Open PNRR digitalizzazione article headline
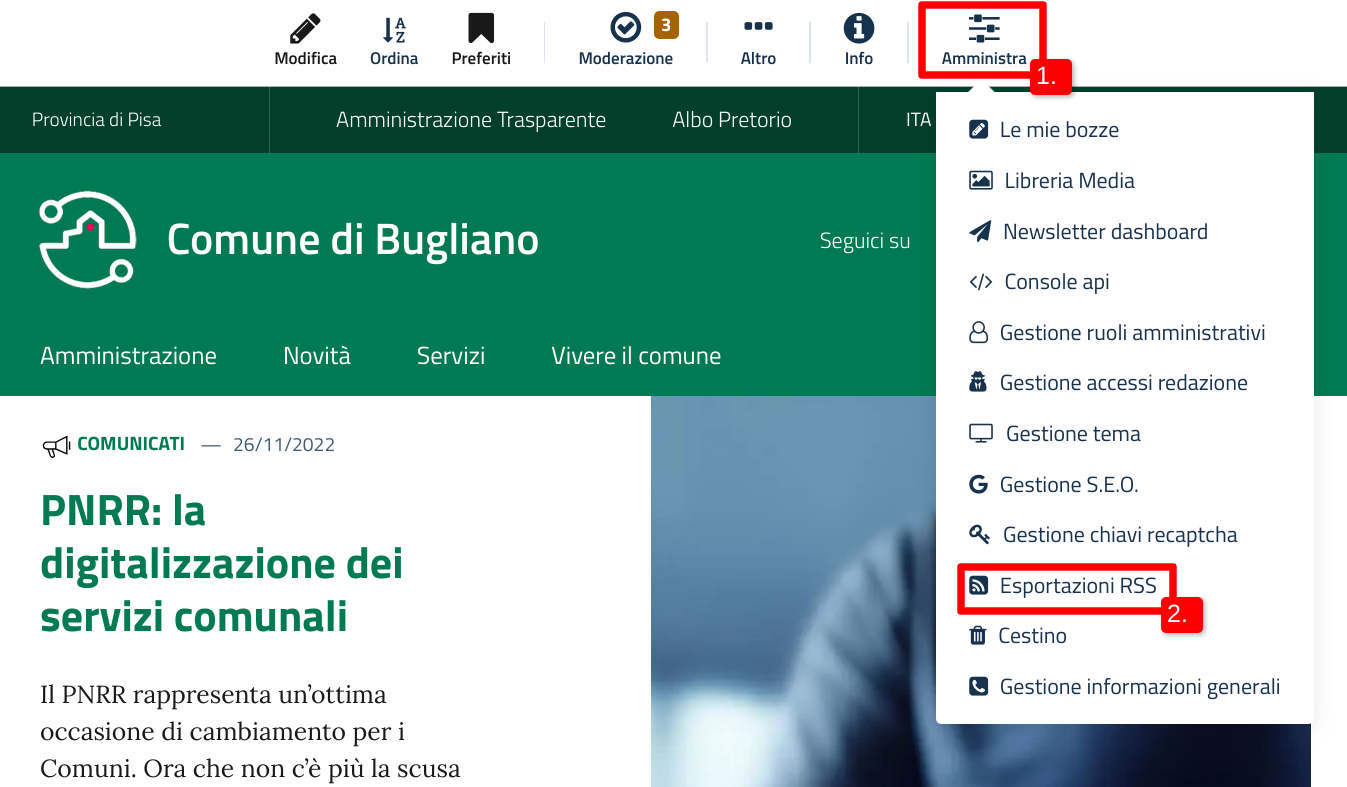 pyautogui.click(x=221, y=564)
